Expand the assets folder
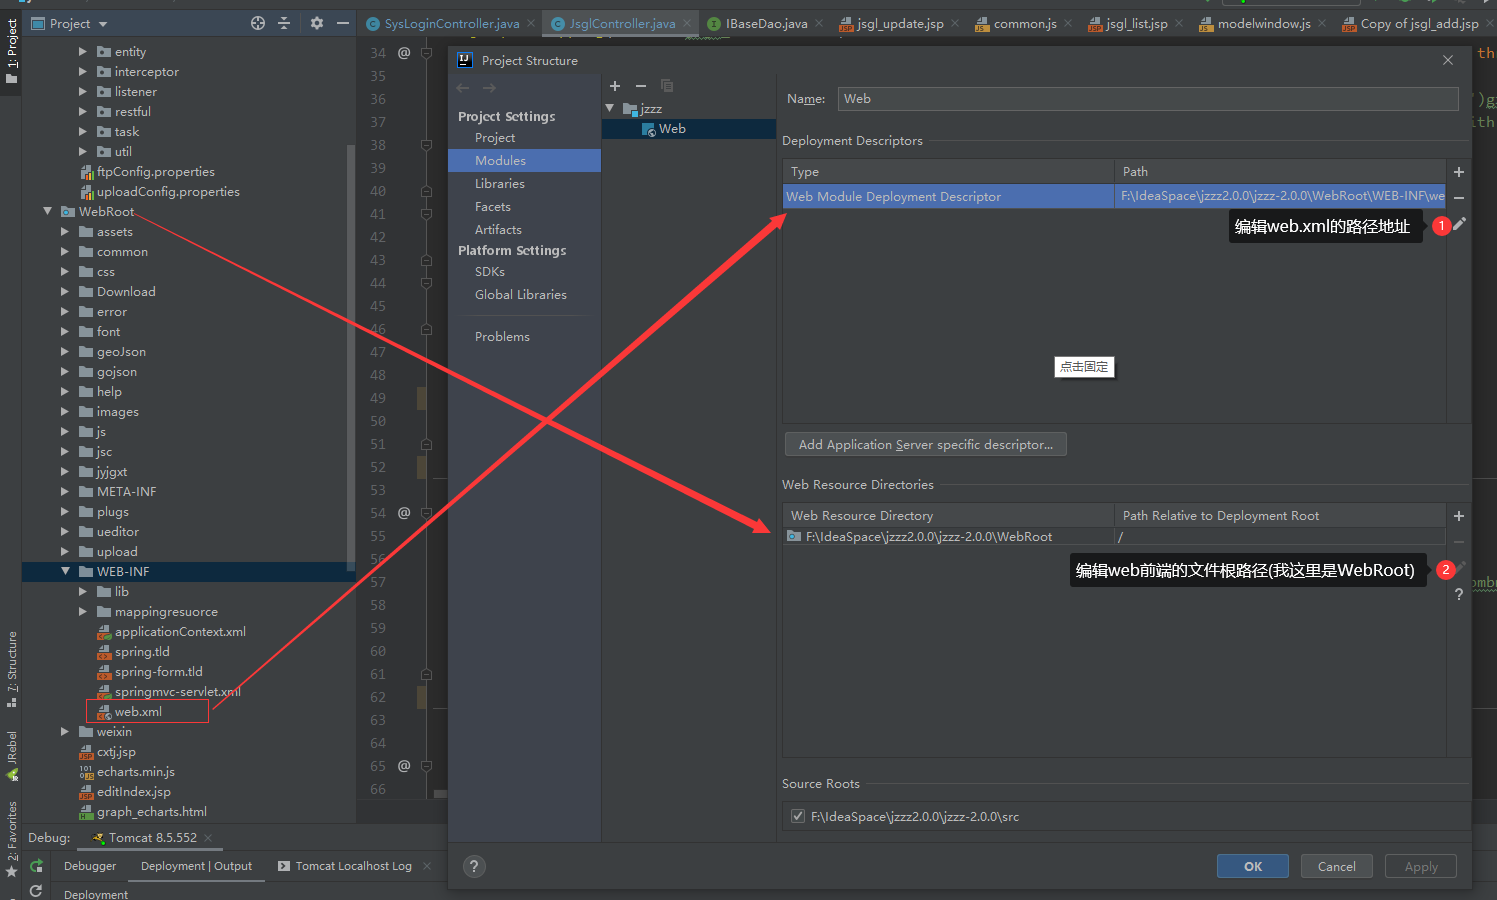The image size is (1497, 900). (65, 231)
